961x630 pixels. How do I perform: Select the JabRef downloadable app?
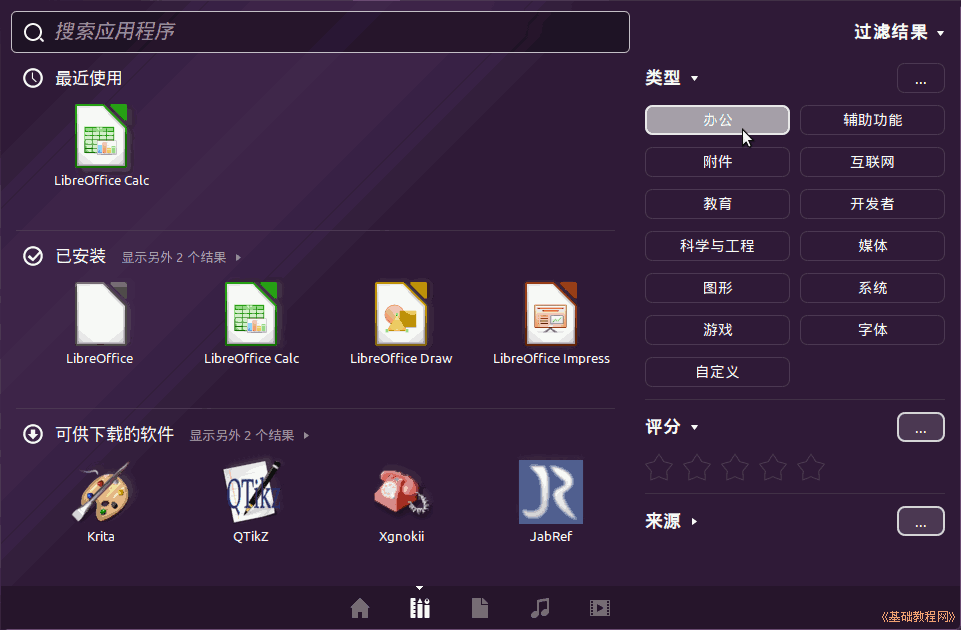click(x=551, y=493)
